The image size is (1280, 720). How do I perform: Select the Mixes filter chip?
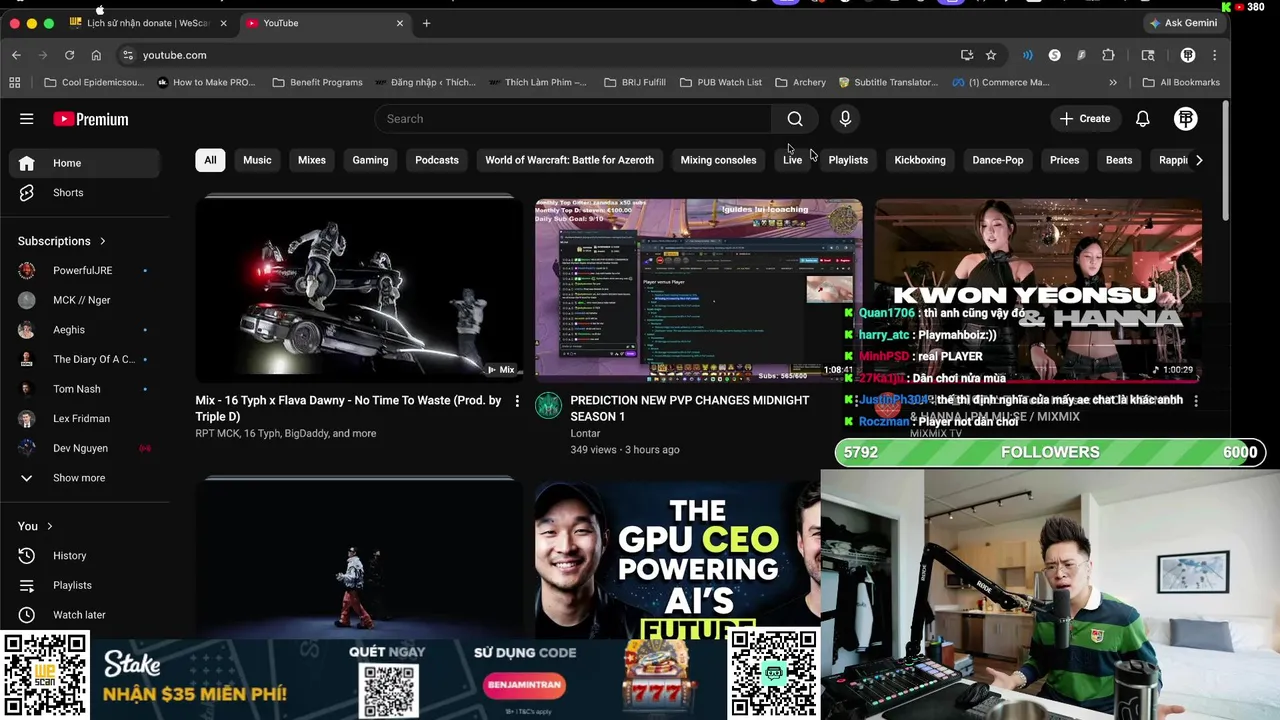312,160
